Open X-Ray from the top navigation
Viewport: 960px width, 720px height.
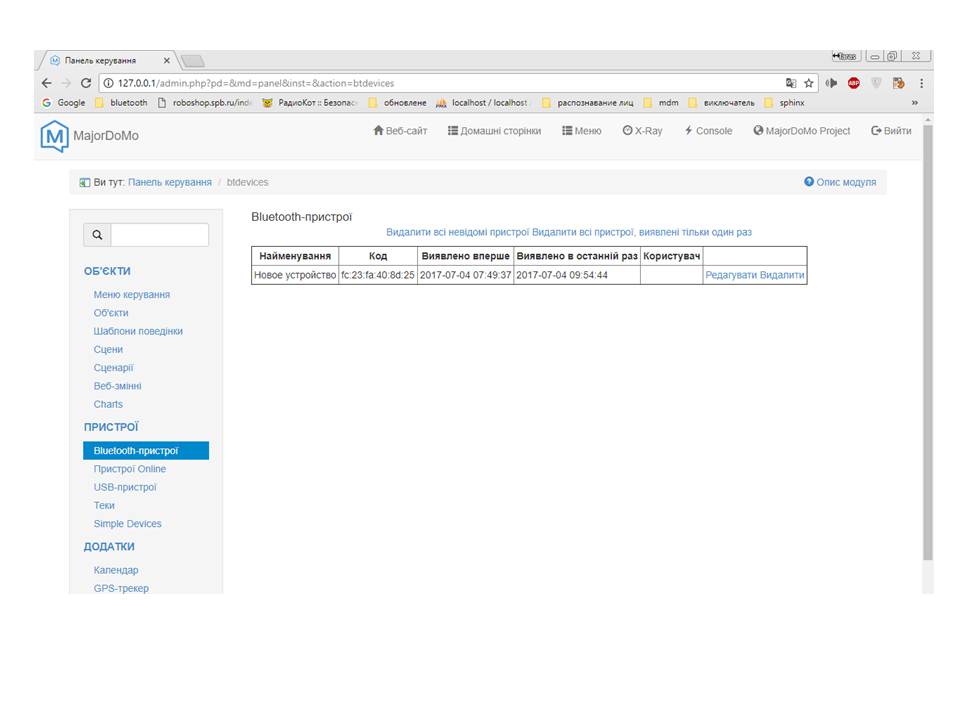coord(642,130)
